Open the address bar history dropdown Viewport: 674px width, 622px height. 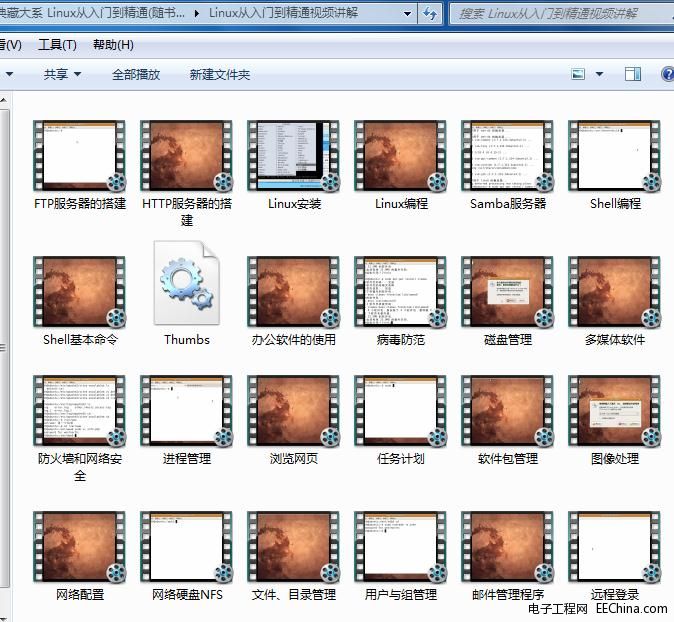coord(407,14)
